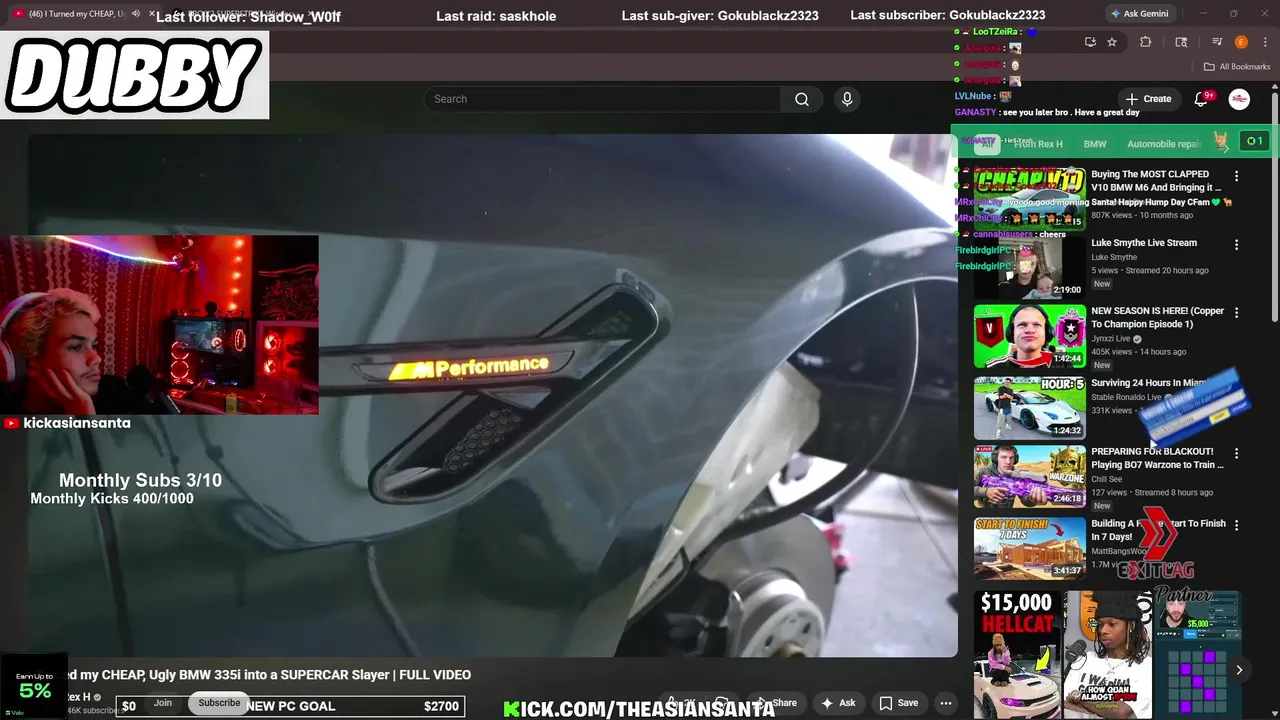Open the more actions ellipsis under video
The width and height of the screenshot is (1280, 720).
coord(945,703)
